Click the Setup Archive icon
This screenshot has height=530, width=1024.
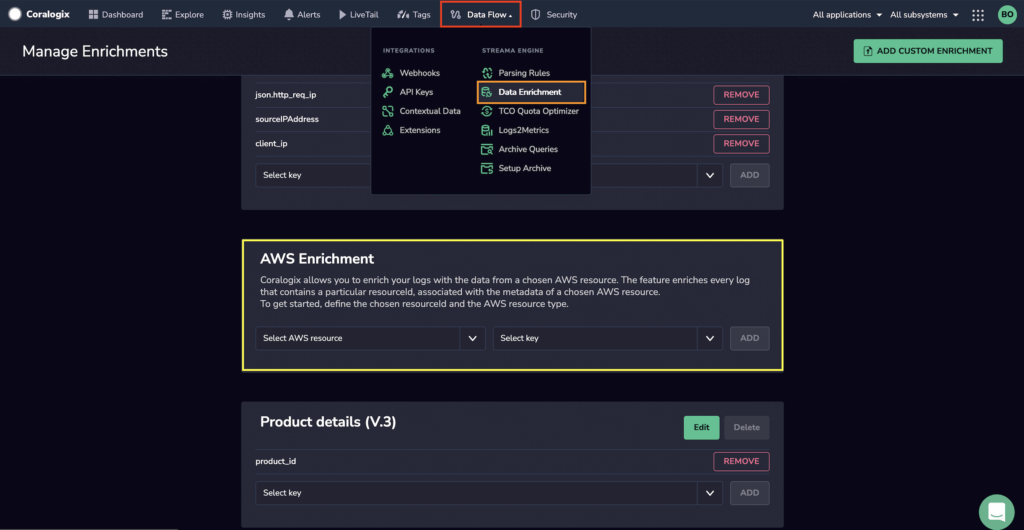tap(486, 168)
